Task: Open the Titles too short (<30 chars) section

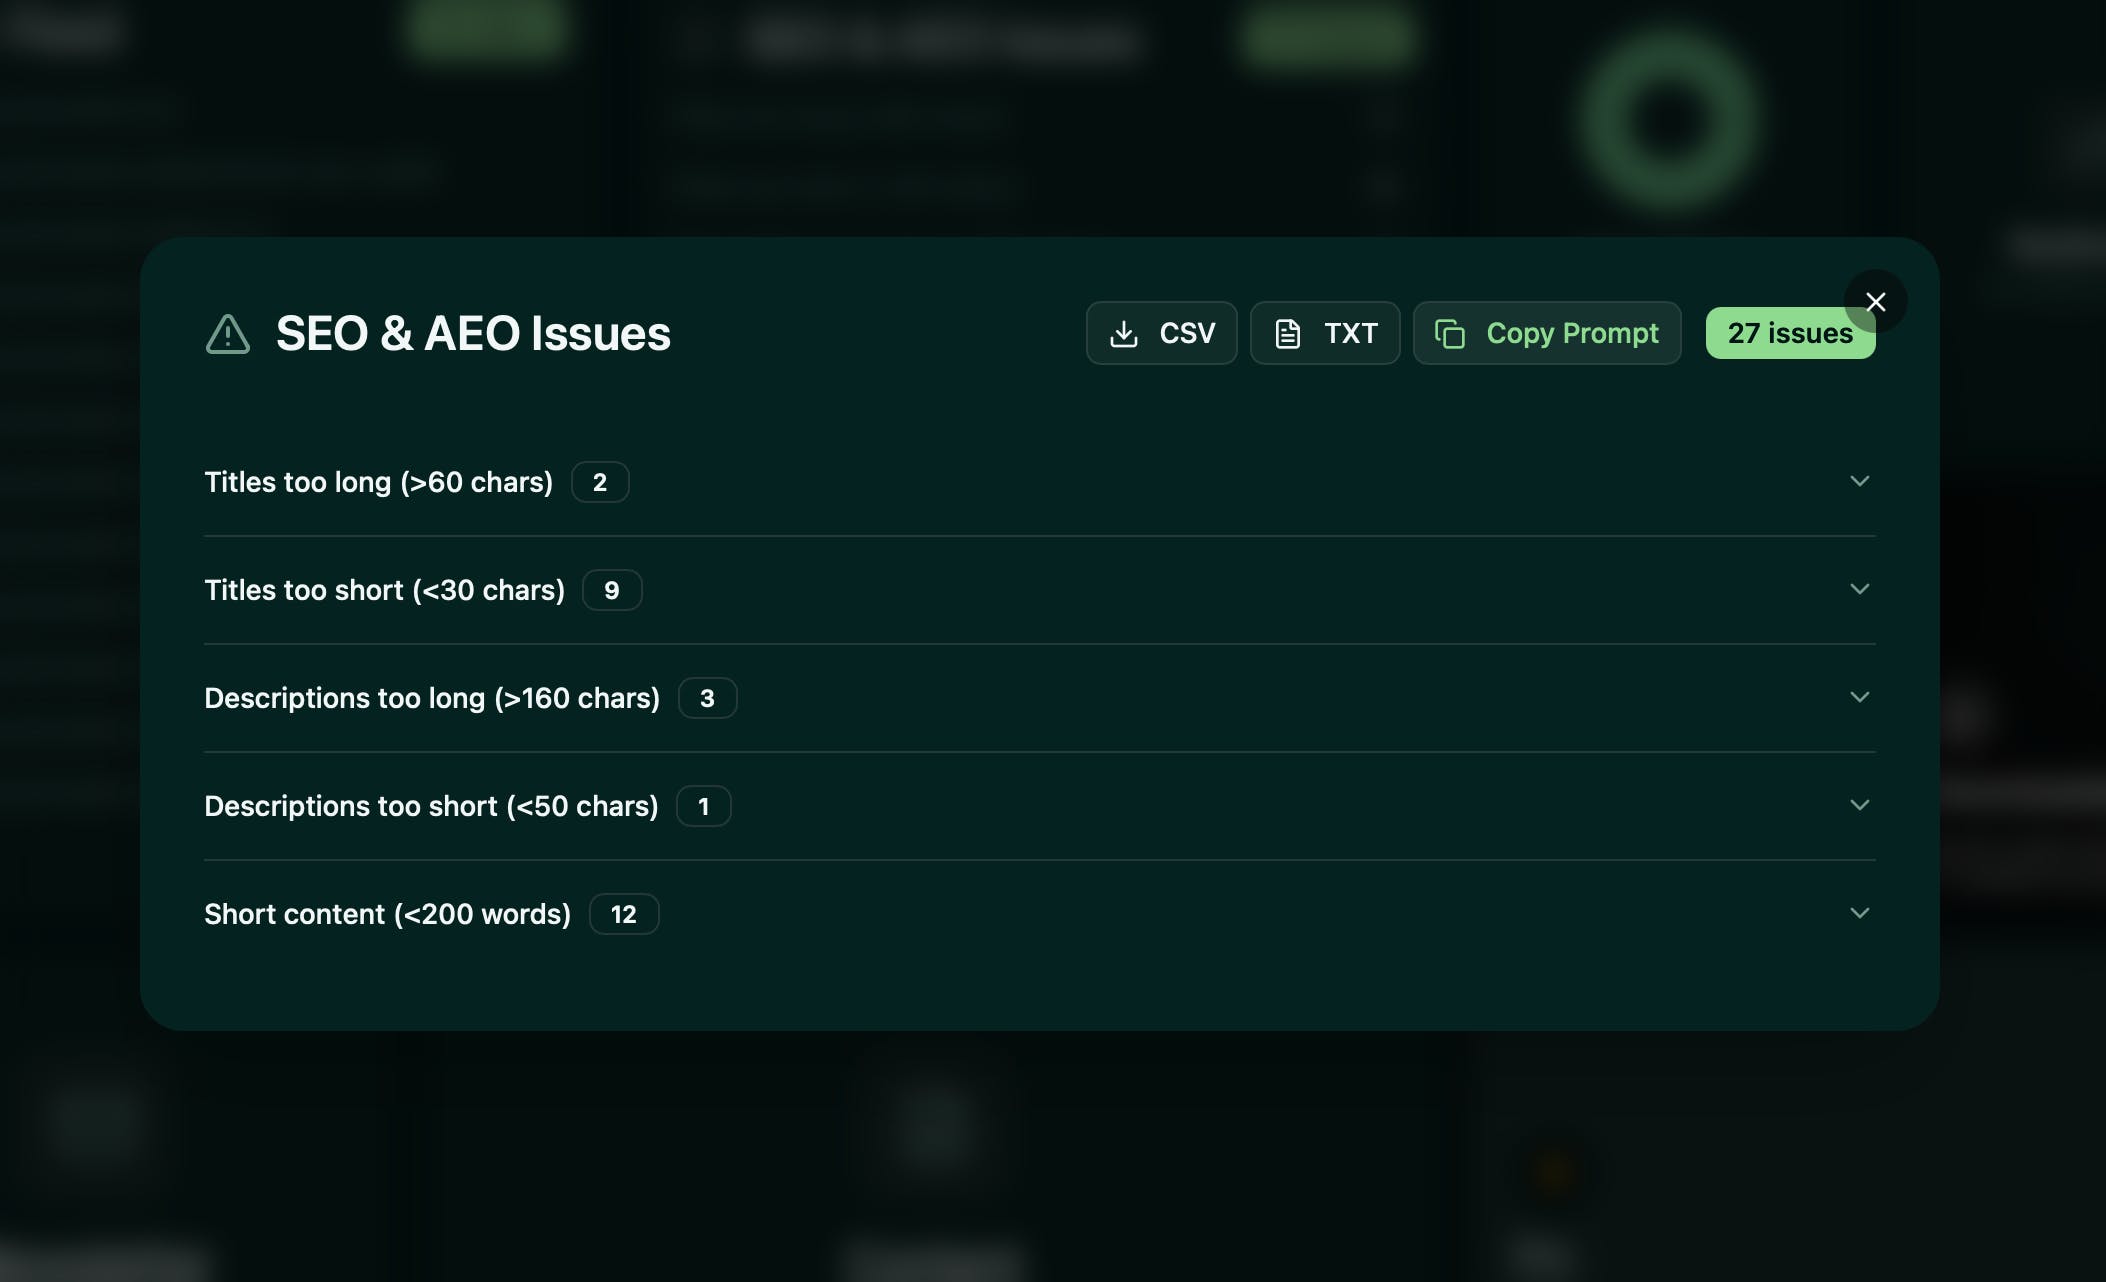Action: [384, 590]
